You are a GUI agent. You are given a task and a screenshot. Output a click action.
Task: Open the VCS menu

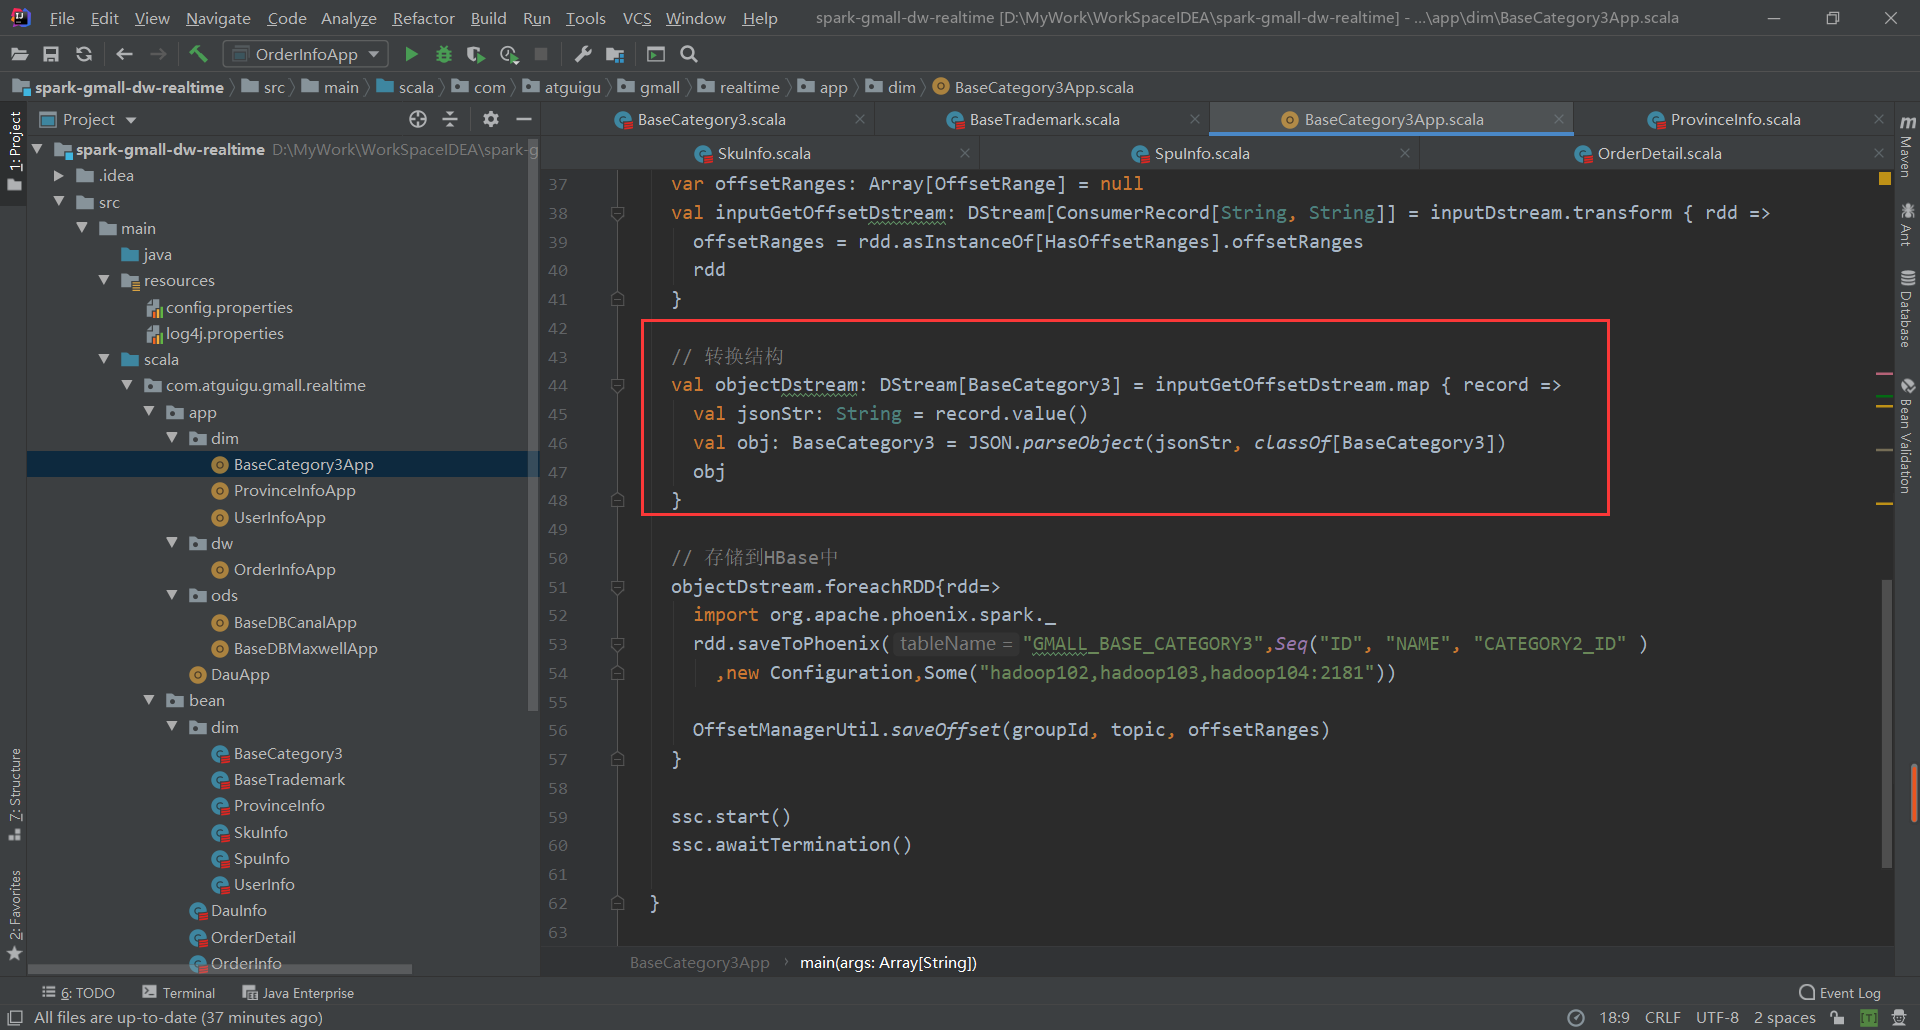tap(637, 18)
